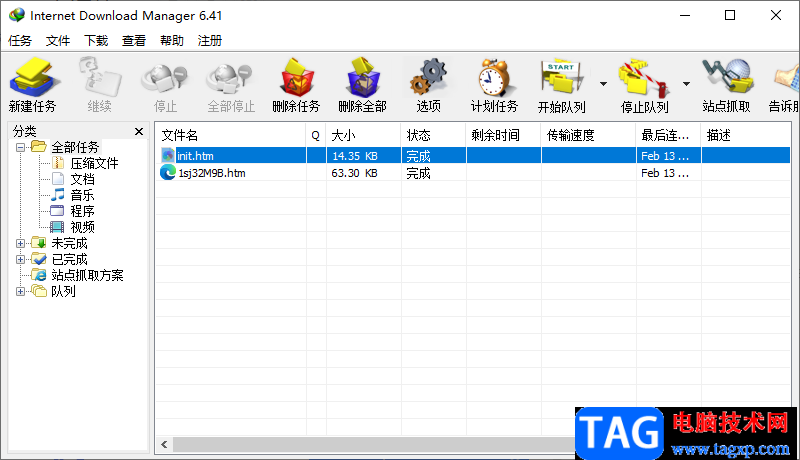
Task: Select the 文档 category
Action: 82,179
